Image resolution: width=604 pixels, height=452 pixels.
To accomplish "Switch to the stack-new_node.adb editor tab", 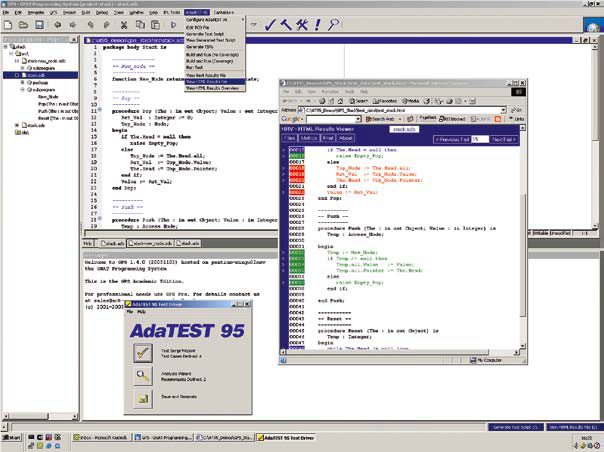I will pyautogui.click(x=151, y=243).
